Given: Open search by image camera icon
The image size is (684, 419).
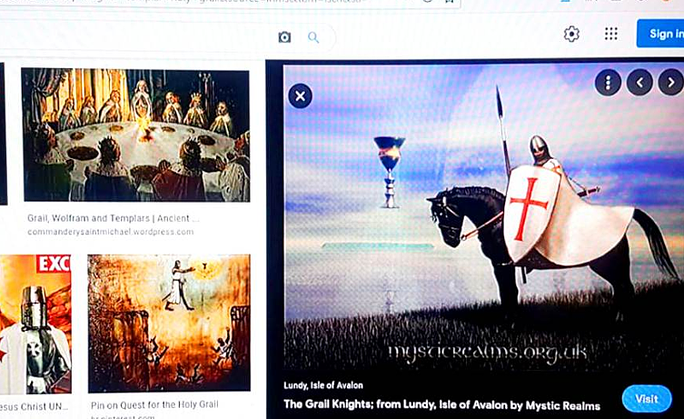Looking at the screenshot, I should click(284, 37).
